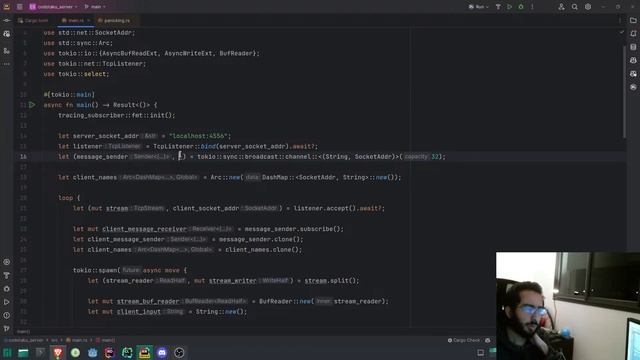The height and width of the screenshot is (360, 640).
Task: Click the main() sticky scope label under the editor
Action: [24, 331]
